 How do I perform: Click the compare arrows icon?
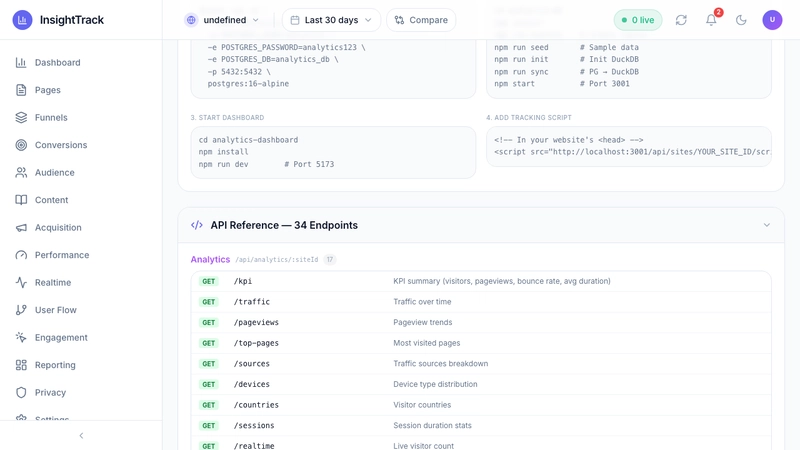(x=399, y=20)
